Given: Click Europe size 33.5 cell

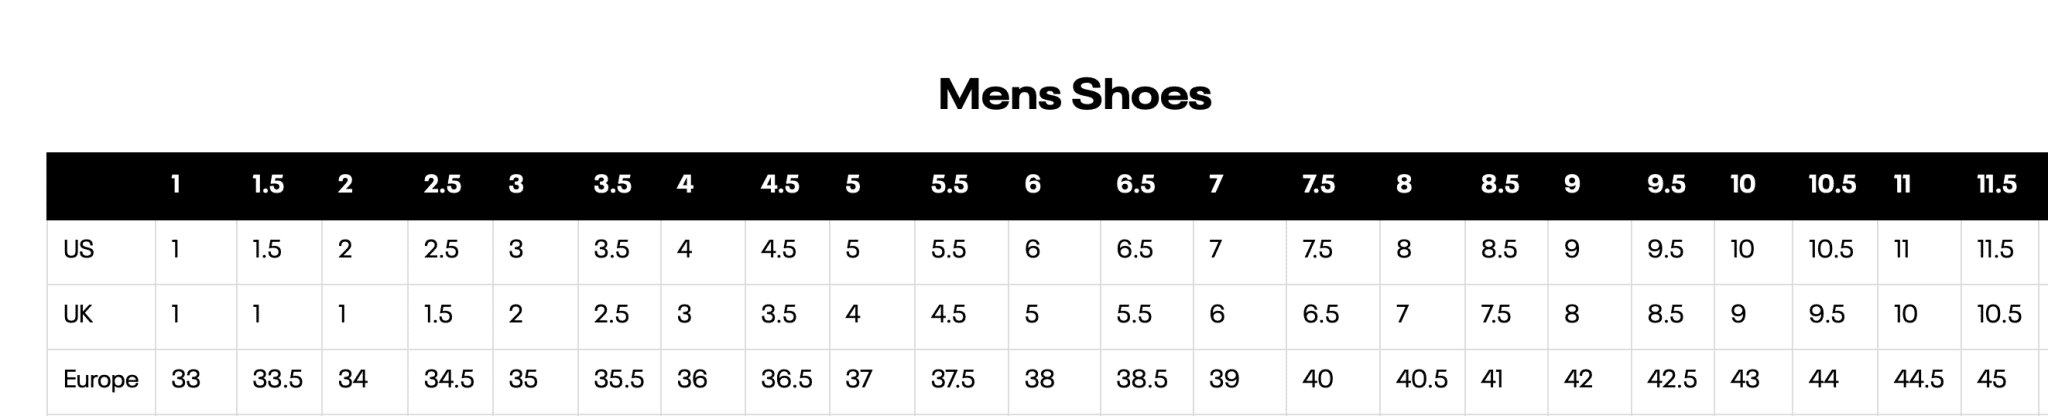Looking at the screenshot, I should pos(279,379).
